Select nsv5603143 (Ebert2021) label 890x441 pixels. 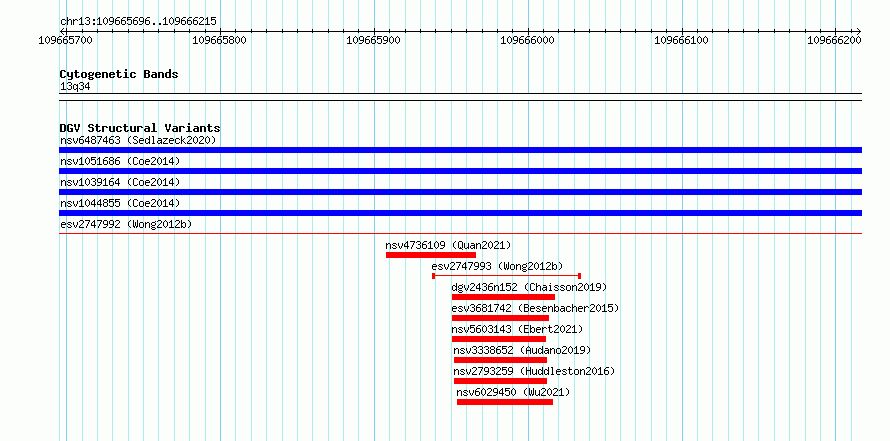click(517, 329)
